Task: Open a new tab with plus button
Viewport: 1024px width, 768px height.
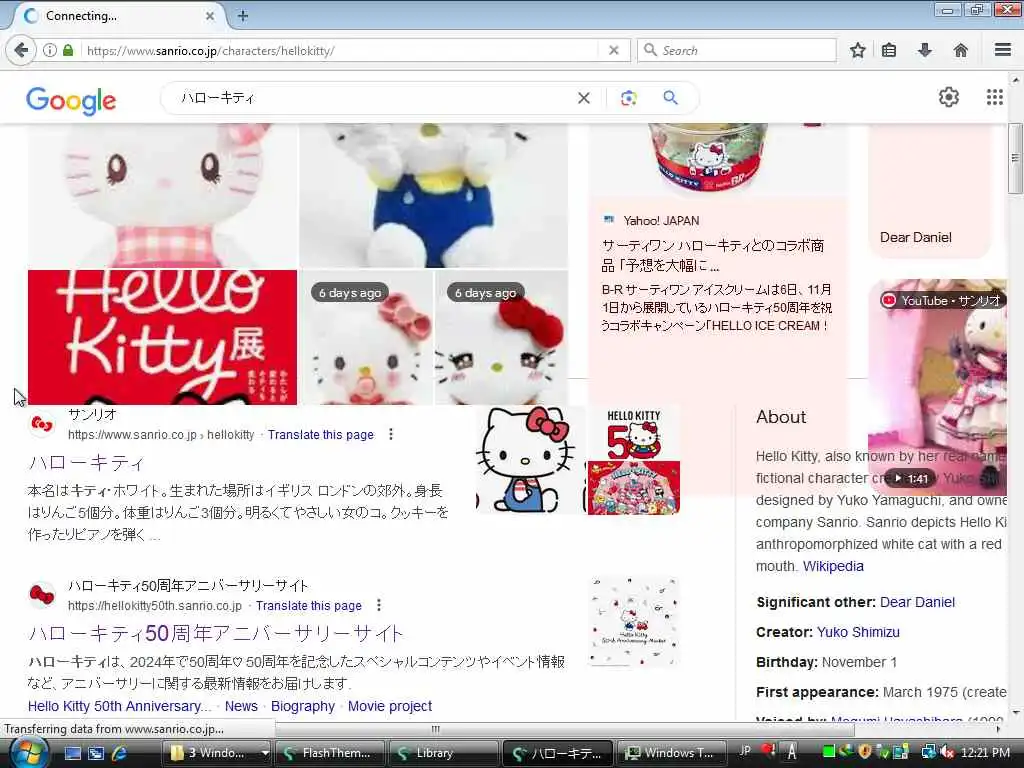Action: (243, 16)
